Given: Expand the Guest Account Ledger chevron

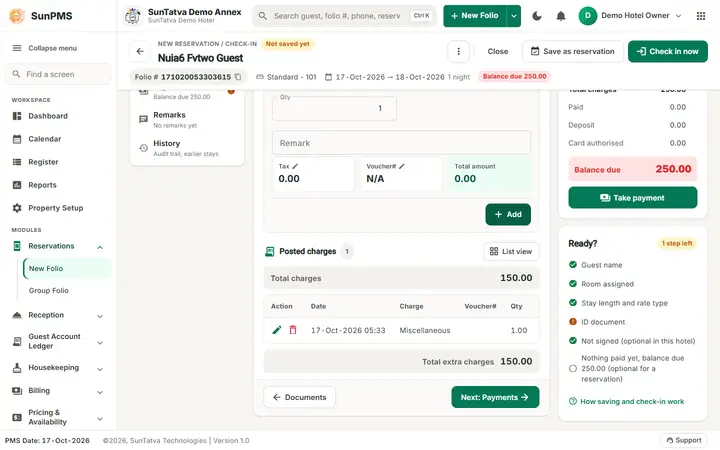Looking at the screenshot, I should (100, 343).
